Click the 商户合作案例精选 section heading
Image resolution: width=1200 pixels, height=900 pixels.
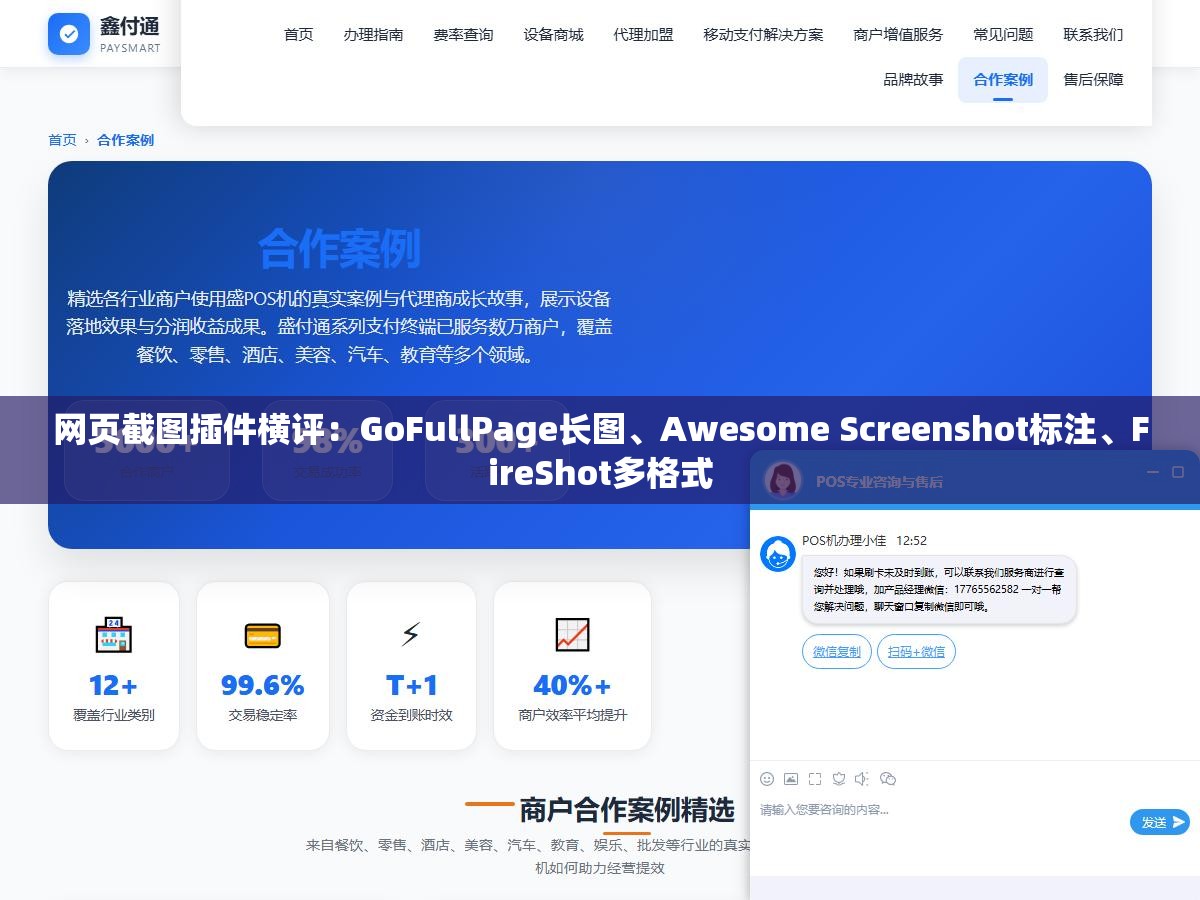[626, 809]
